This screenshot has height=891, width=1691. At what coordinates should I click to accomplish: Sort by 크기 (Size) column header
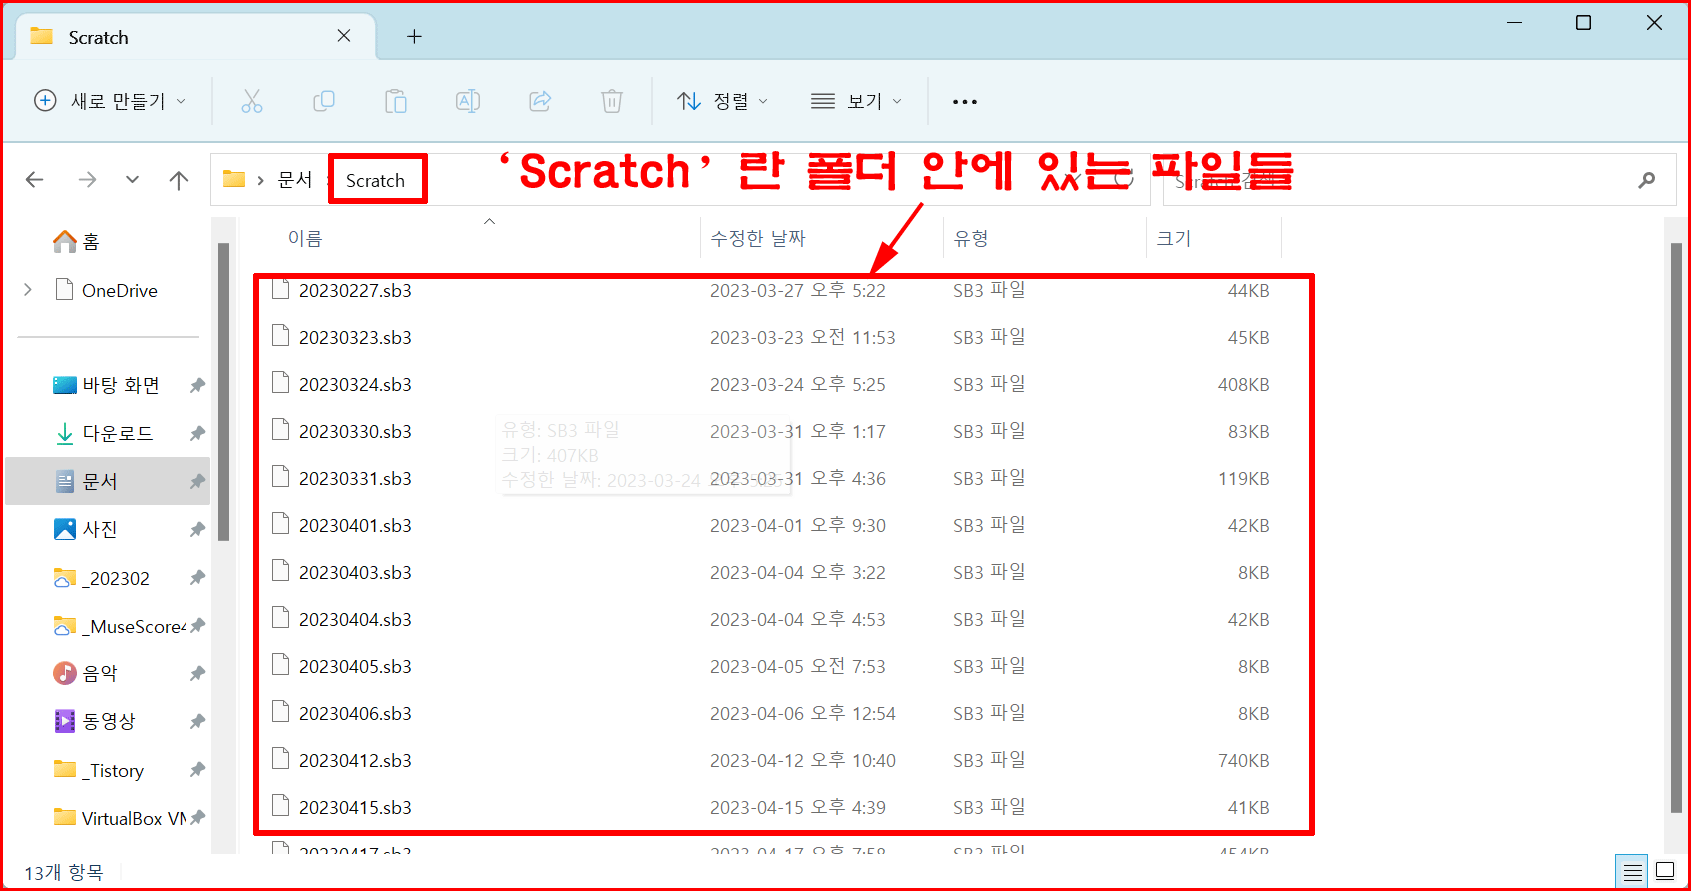1174,238
